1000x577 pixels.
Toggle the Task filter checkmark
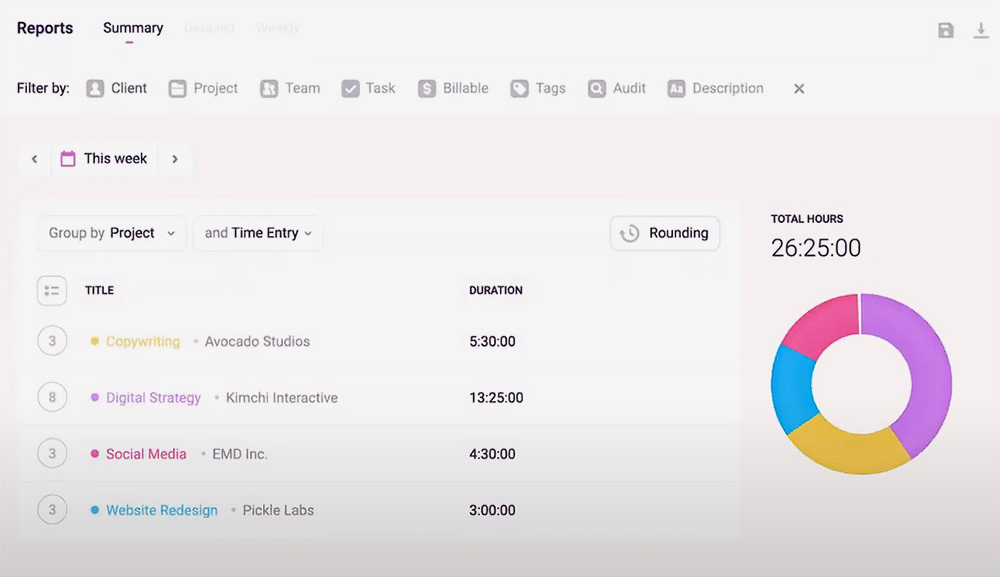[350, 88]
